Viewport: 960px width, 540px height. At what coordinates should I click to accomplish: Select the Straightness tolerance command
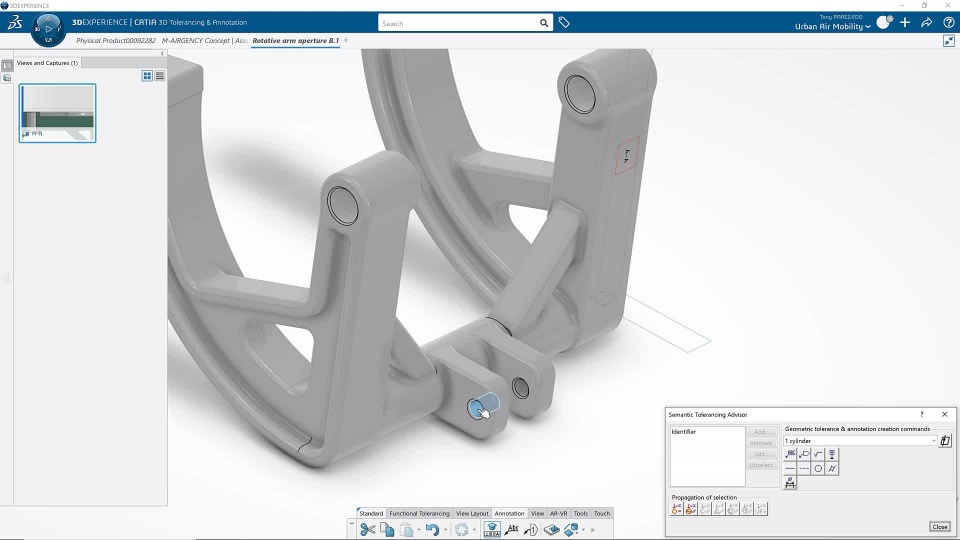790,468
